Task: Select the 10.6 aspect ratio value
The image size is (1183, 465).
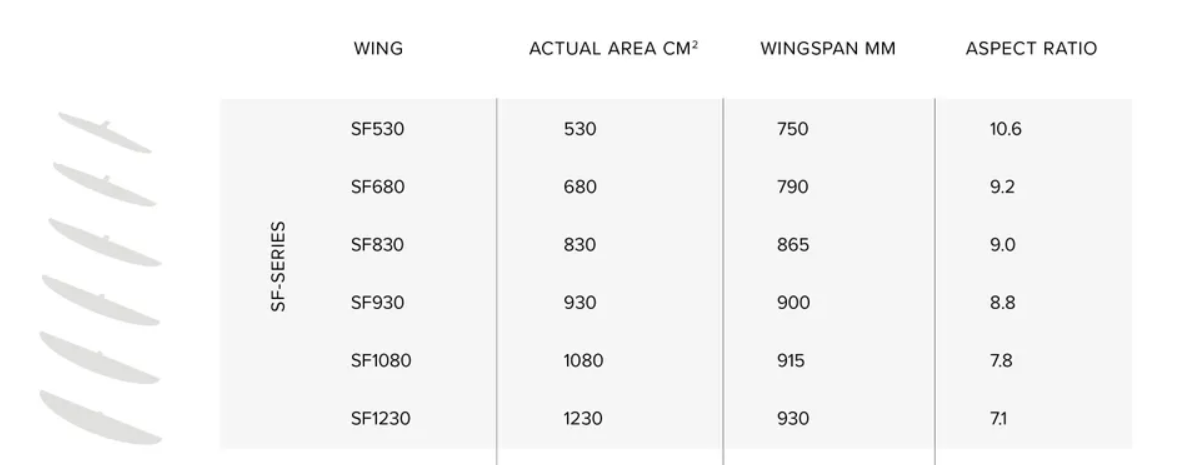Action: [1006, 129]
